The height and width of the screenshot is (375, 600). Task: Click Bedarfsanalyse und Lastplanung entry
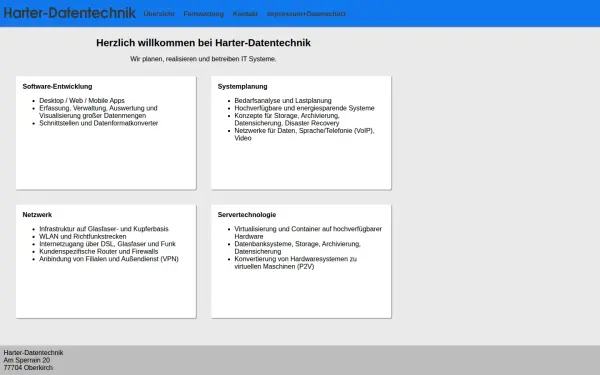(283, 101)
